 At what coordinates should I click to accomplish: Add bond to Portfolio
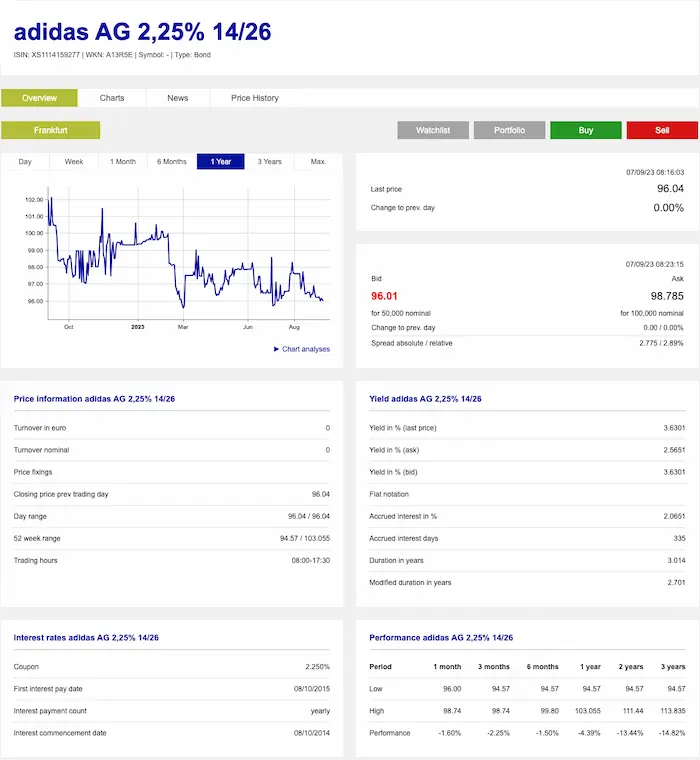coord(509,130)
